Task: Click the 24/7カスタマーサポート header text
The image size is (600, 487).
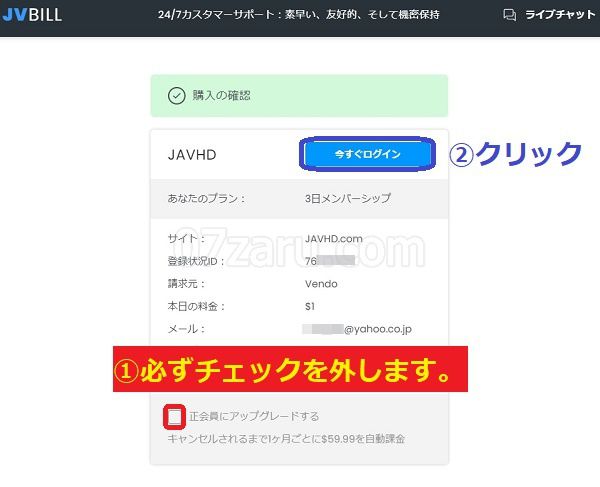Action: pyautogui.click(x=298, y=15)
